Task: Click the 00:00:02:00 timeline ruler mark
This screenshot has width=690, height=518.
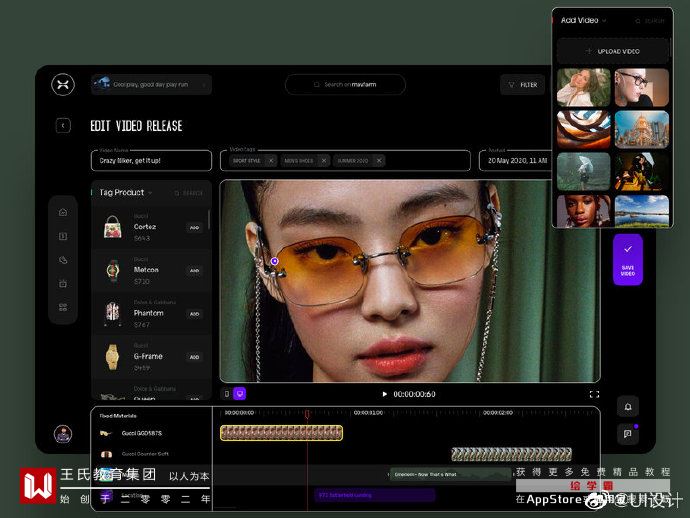Action: [498, 413]
